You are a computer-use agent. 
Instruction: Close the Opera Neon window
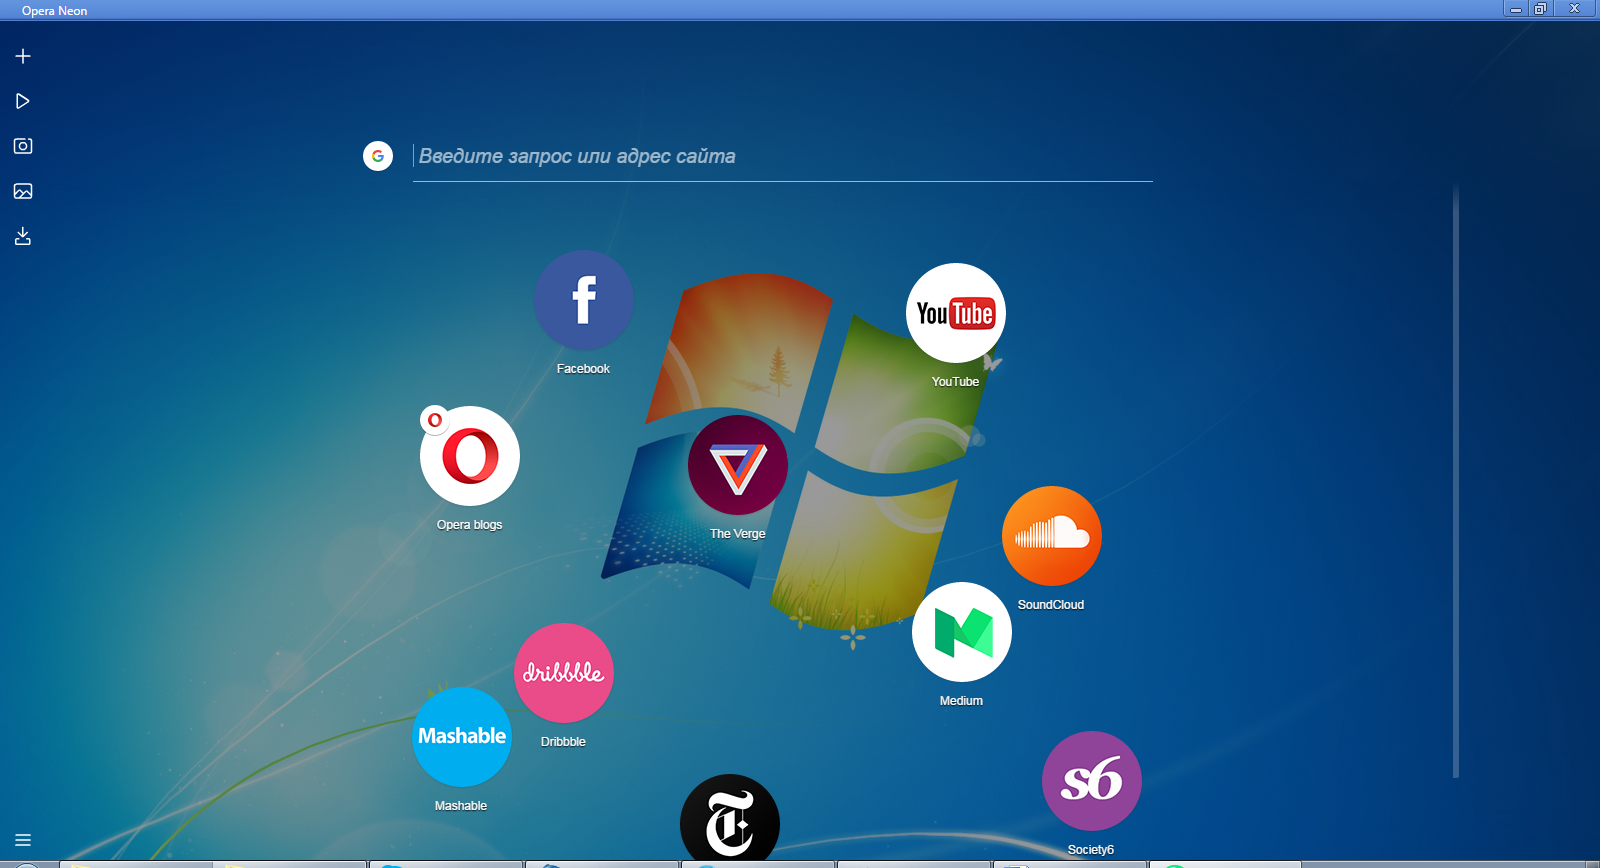coord(1574,8)
